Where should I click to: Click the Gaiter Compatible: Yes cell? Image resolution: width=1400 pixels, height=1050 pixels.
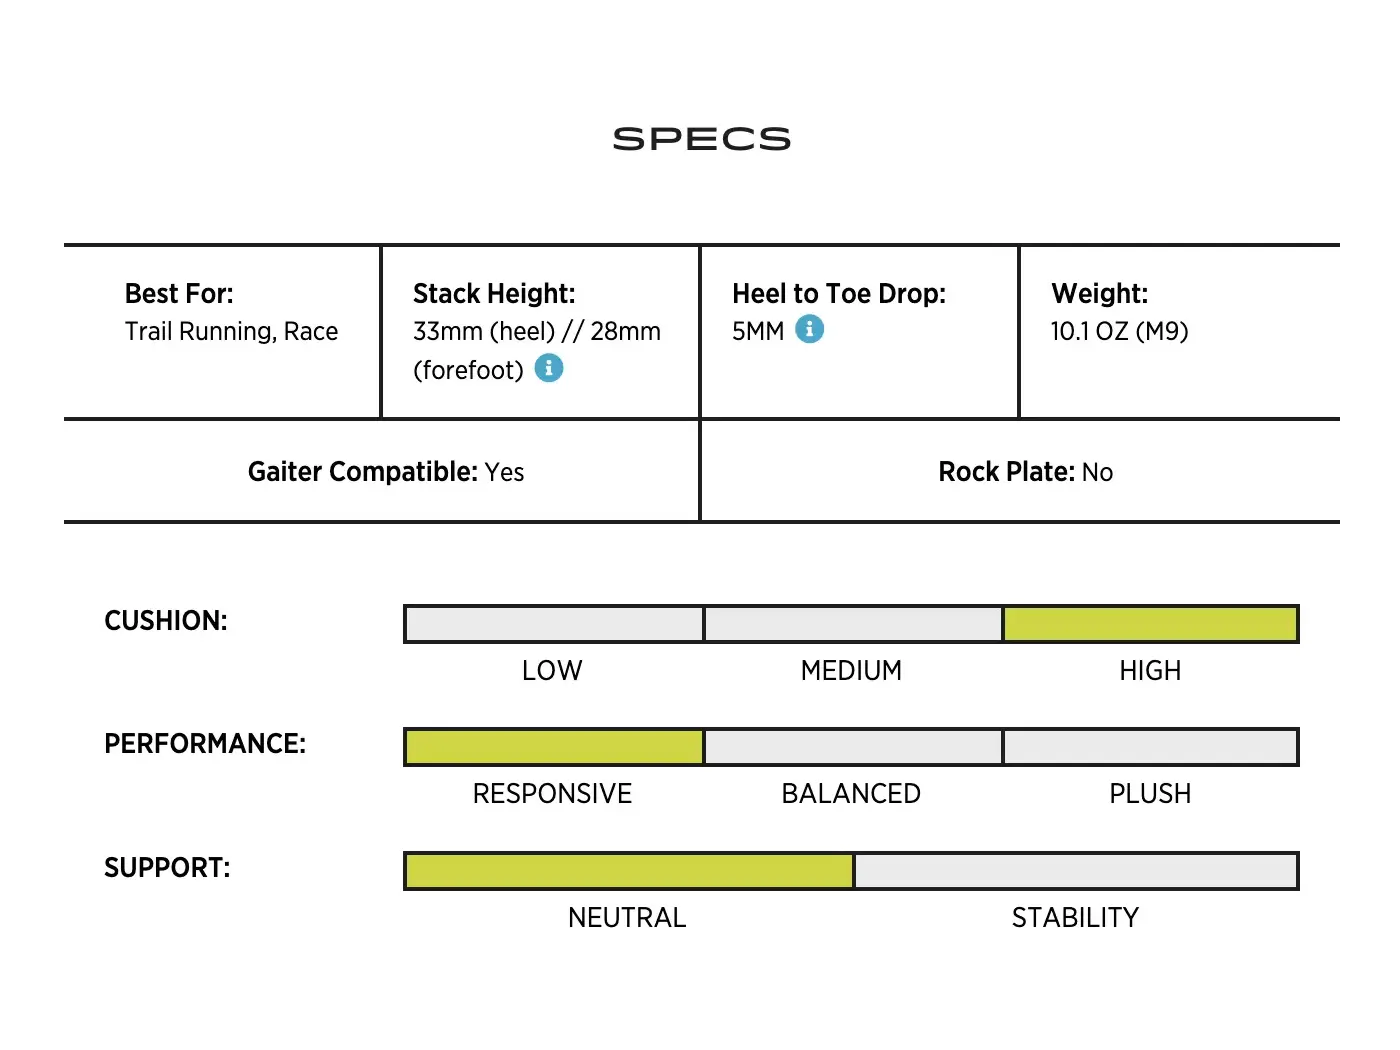(386, 472)
